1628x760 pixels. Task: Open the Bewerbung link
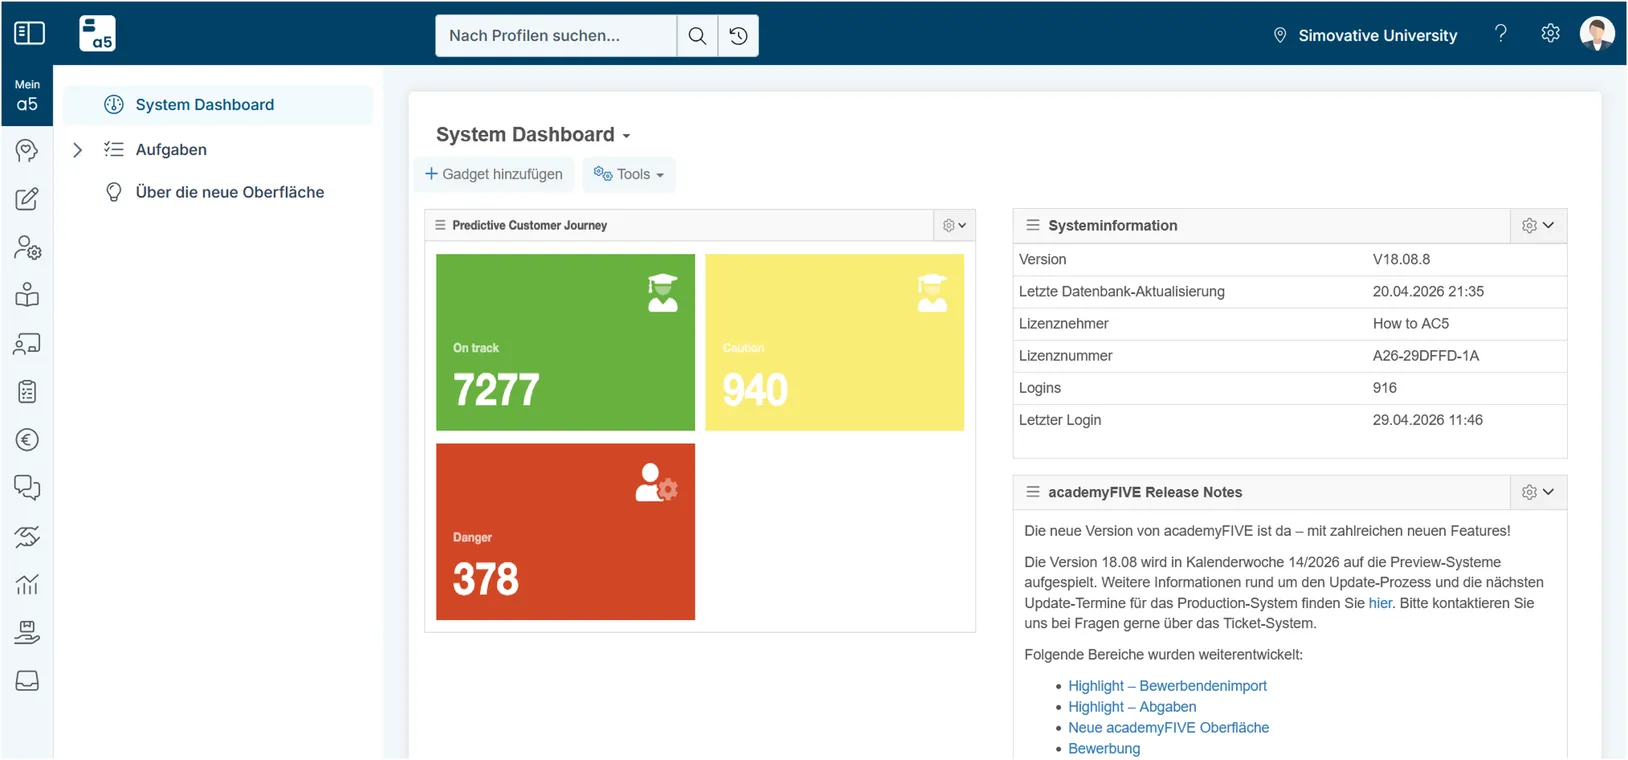coord(1104,749)
